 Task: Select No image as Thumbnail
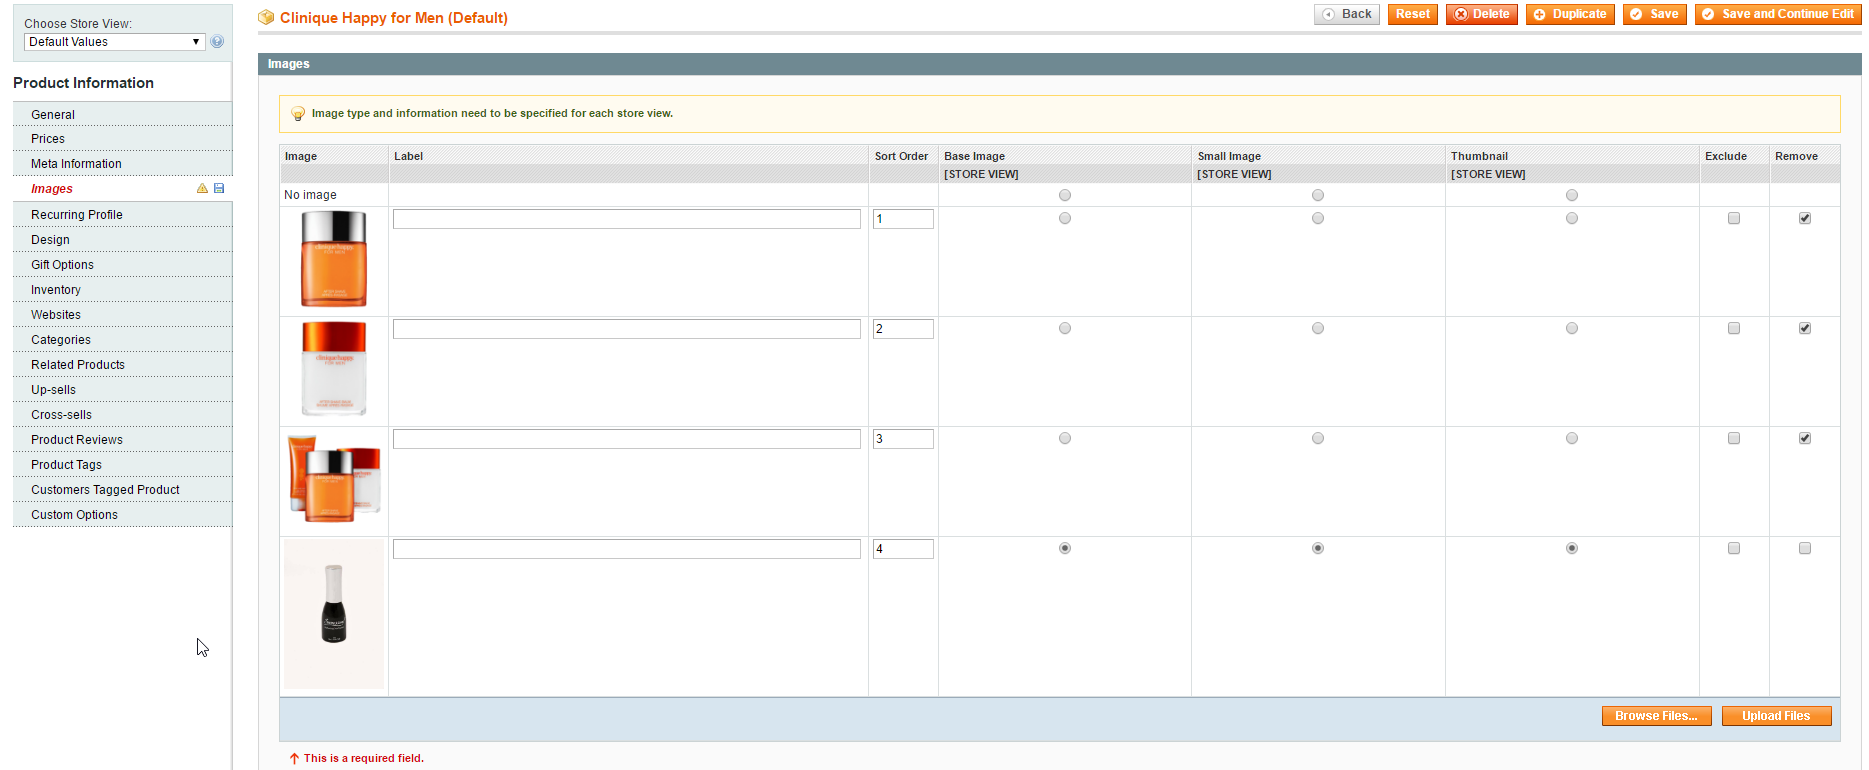click(x=1572, y=195)
